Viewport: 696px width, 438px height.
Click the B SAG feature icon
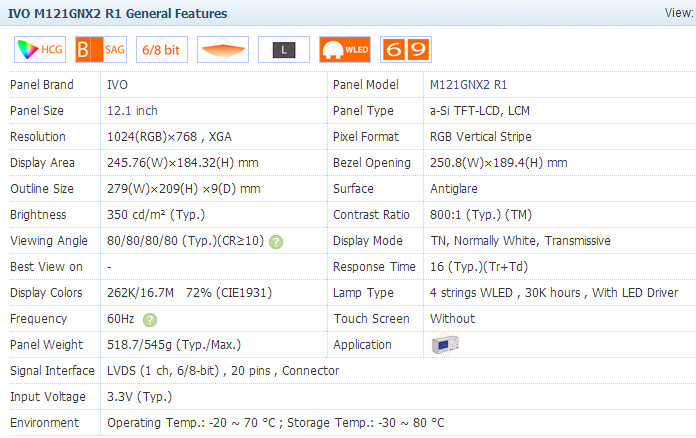(x=101, y=49)
